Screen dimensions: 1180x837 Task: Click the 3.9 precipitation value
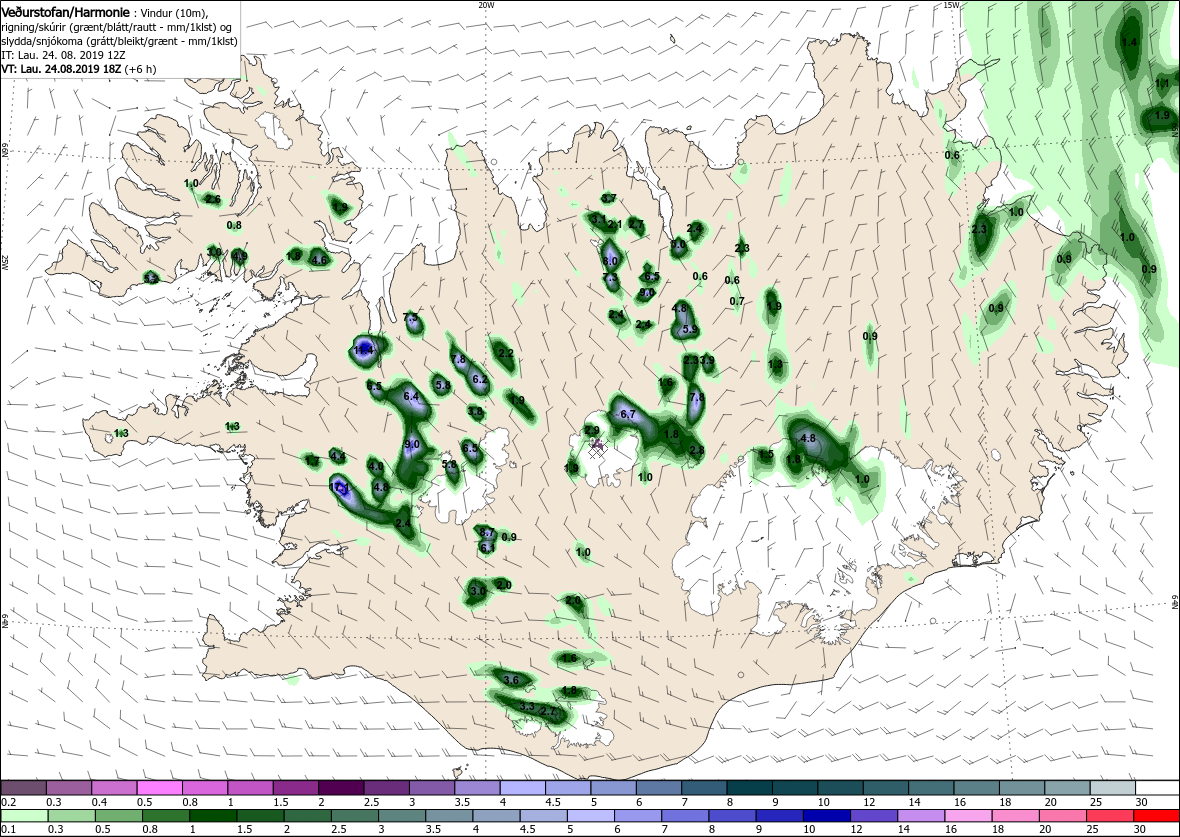pyautogui.click(x=707, y=361)
